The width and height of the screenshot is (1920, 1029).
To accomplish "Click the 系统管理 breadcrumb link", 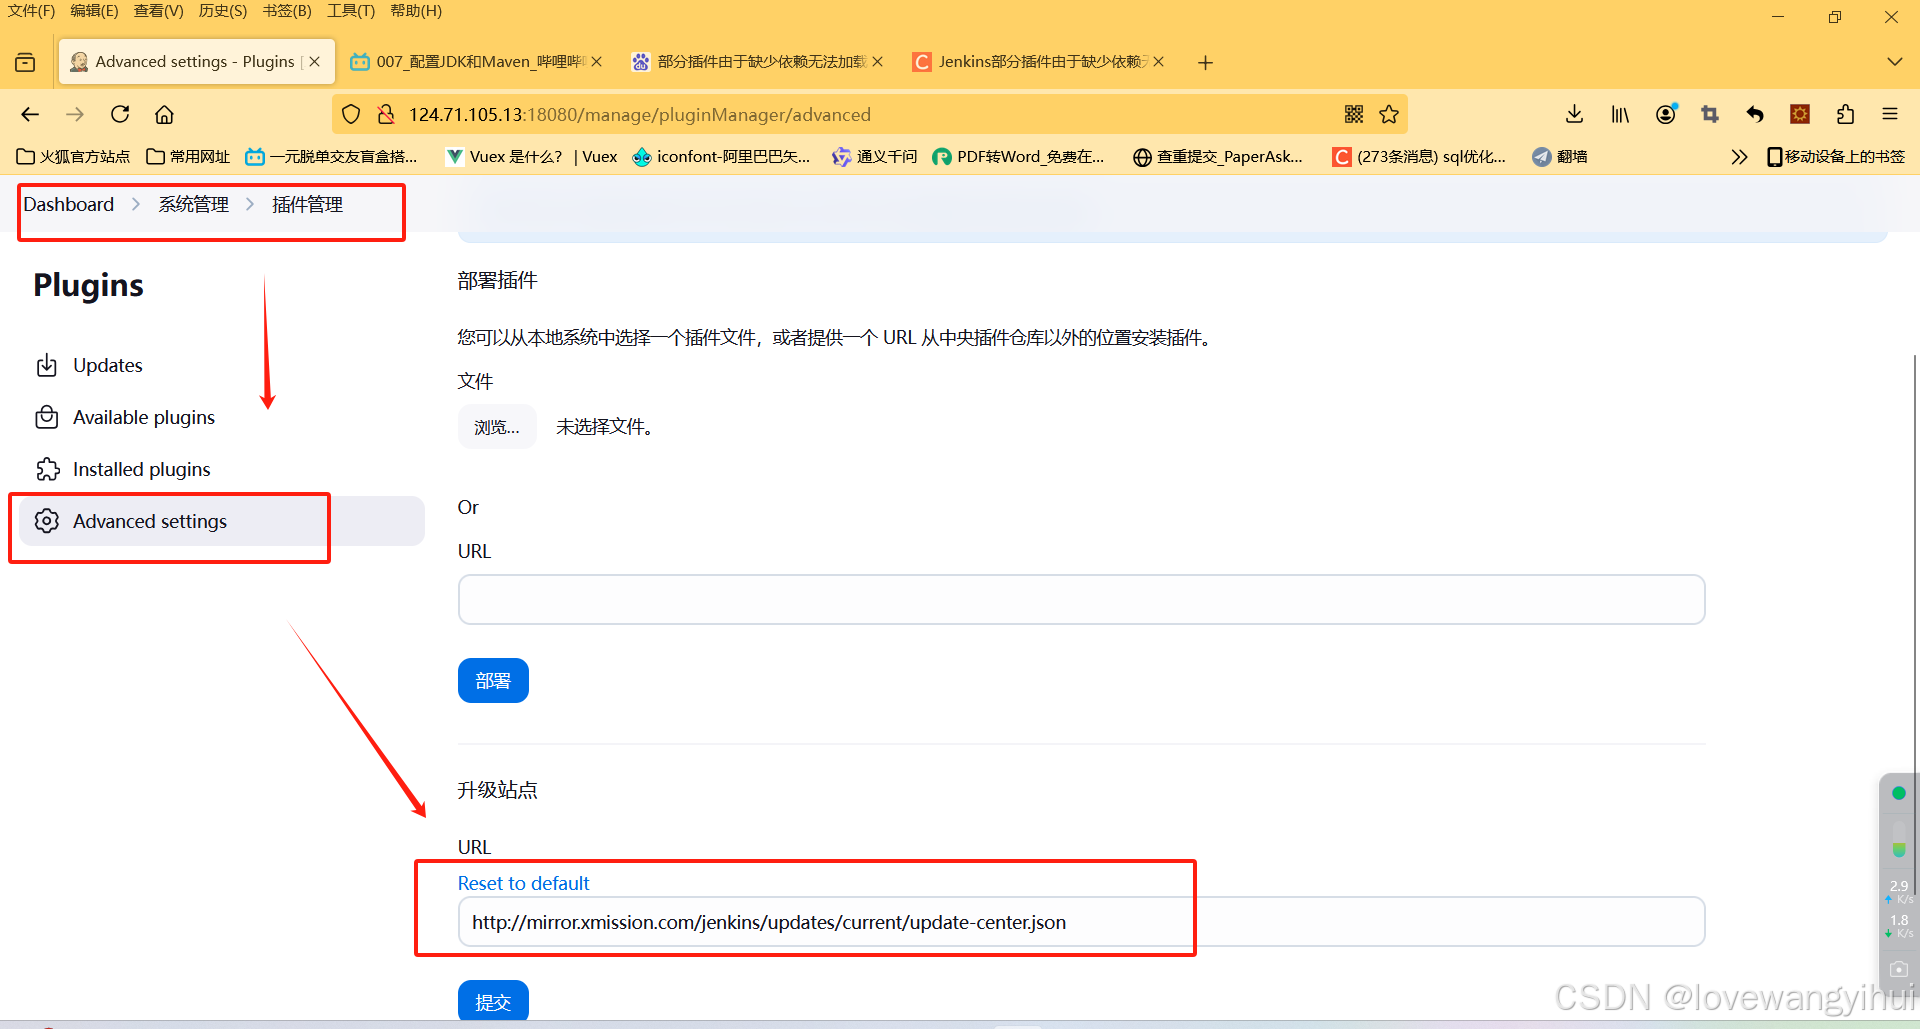I will pos(194,204).
